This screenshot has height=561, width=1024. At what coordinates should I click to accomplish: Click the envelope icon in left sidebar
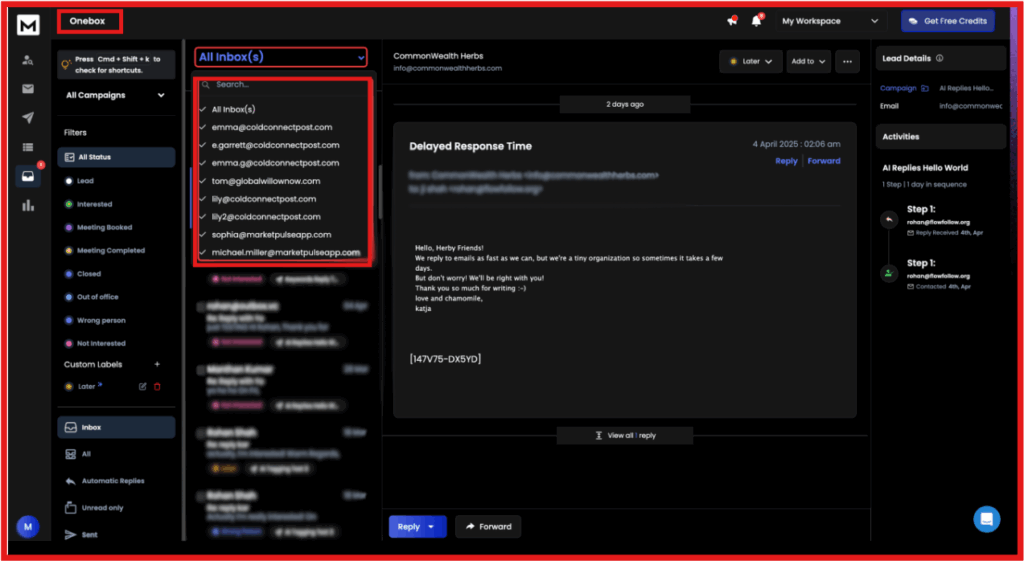[28, 89]
